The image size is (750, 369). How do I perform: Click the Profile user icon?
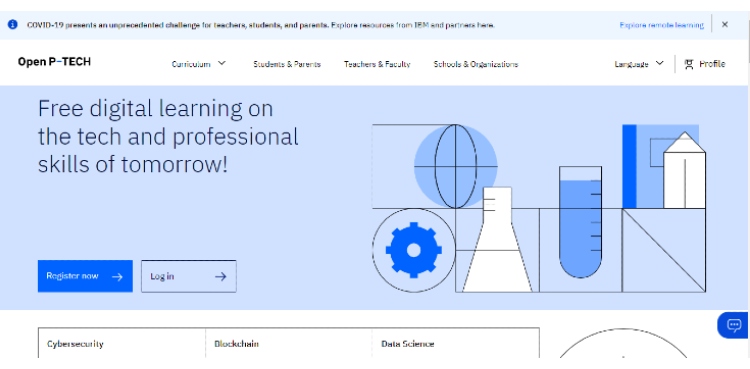click(689, 64)
